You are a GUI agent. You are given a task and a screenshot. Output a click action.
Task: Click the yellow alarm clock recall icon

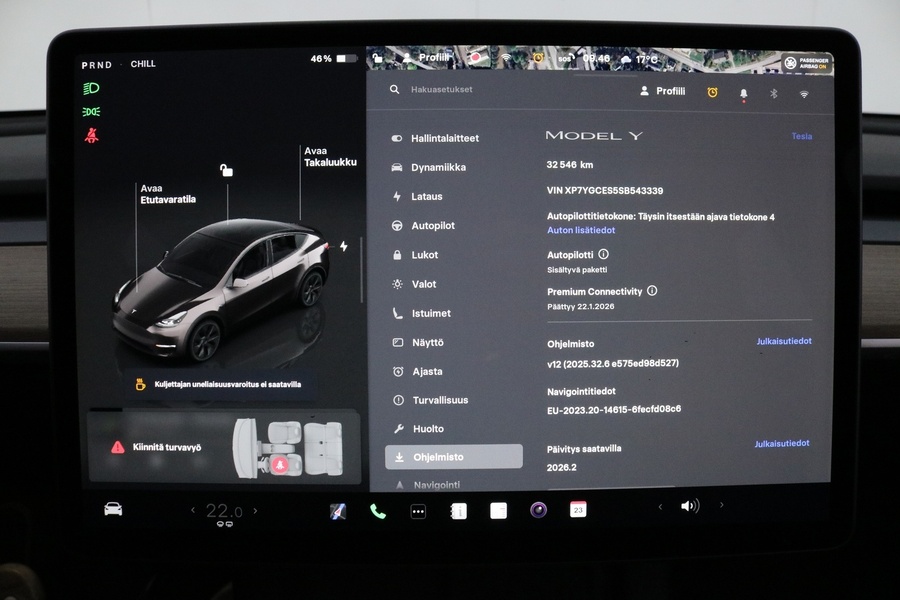pyautogui.click(x=711, y=92)
